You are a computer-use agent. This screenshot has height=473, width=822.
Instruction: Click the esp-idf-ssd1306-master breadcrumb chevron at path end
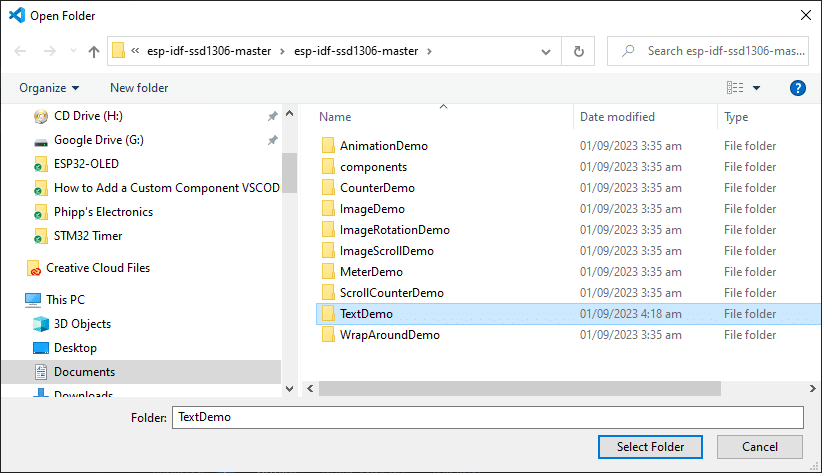click(429, 51)
